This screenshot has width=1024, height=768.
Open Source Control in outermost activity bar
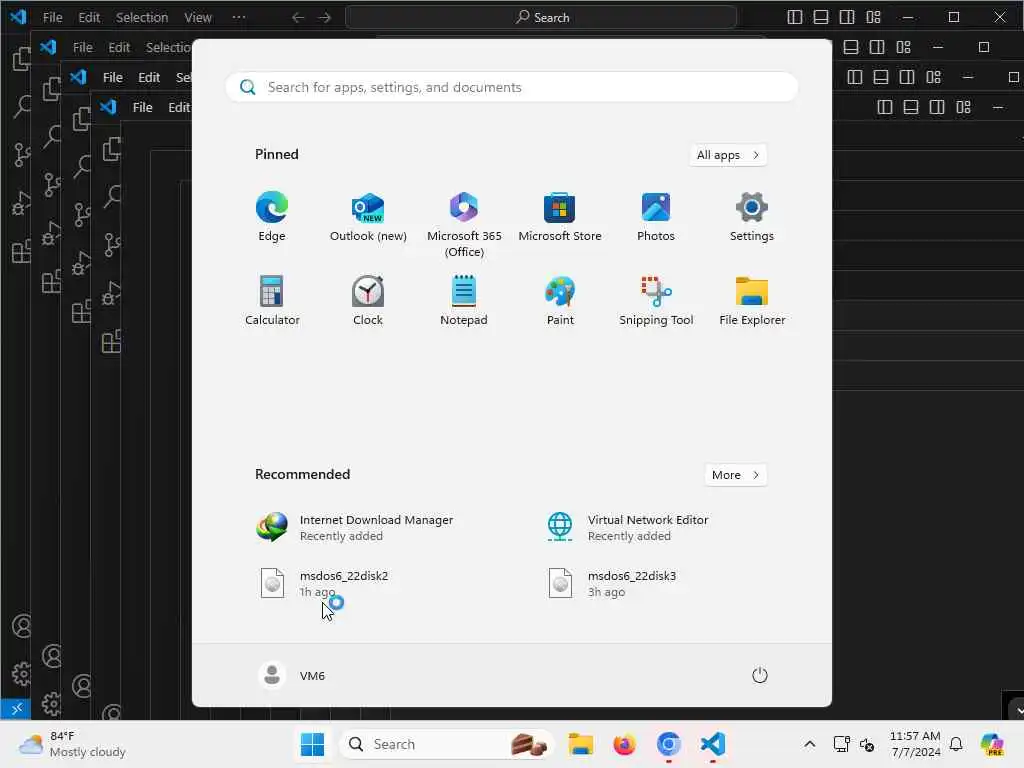pyautogui.click(x=20, y=155)
